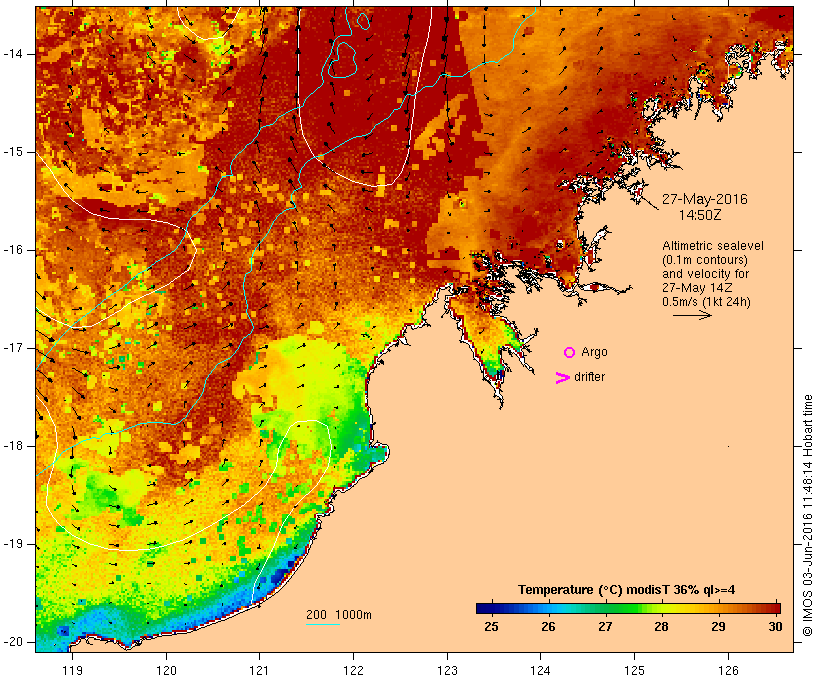820x680 pixels.
Task: Click the longitude axis label 126
Action: [728, 670]
